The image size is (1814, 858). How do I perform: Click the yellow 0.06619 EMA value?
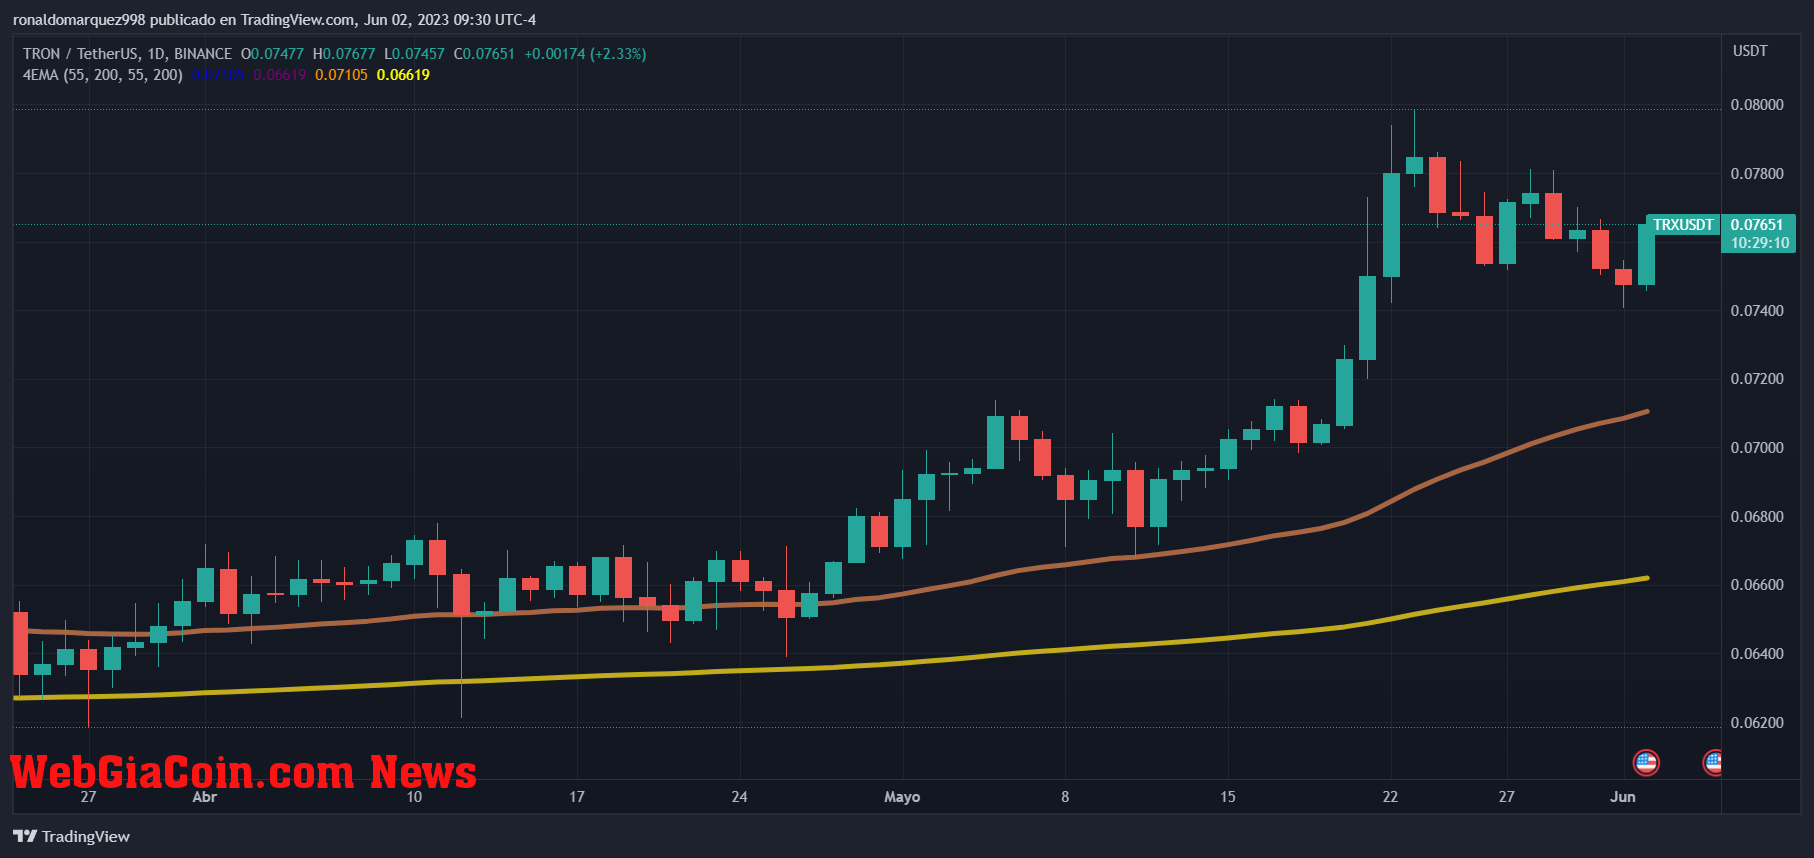click(x=403, y=75)
